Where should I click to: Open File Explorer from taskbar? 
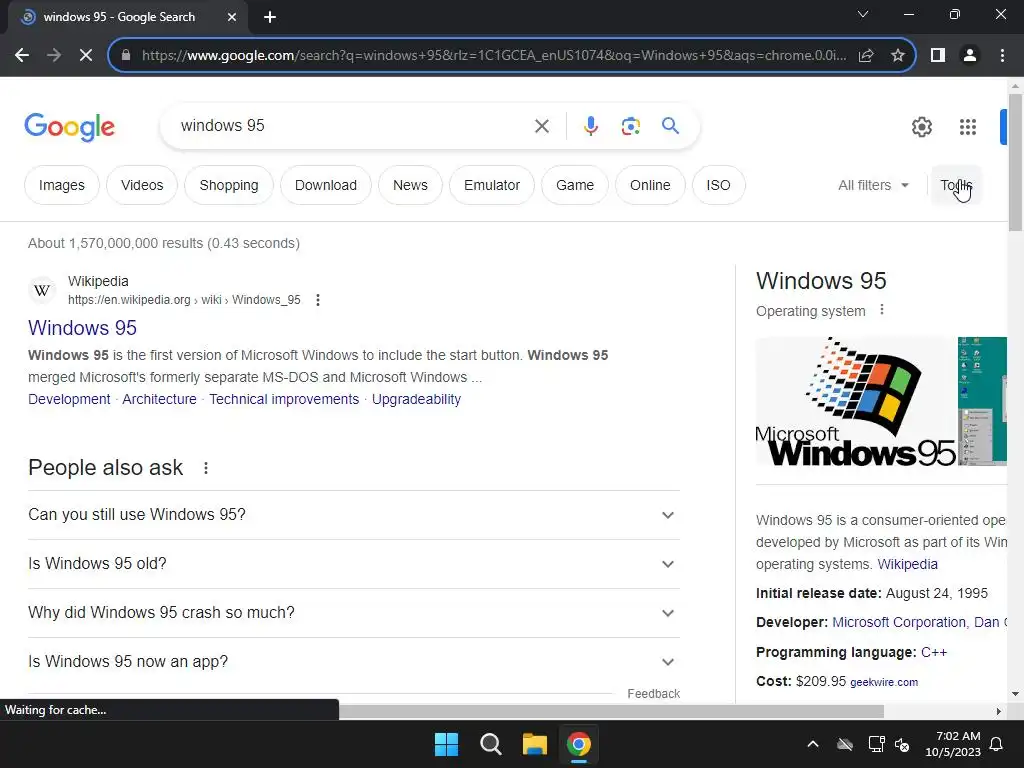pos(534,744)
